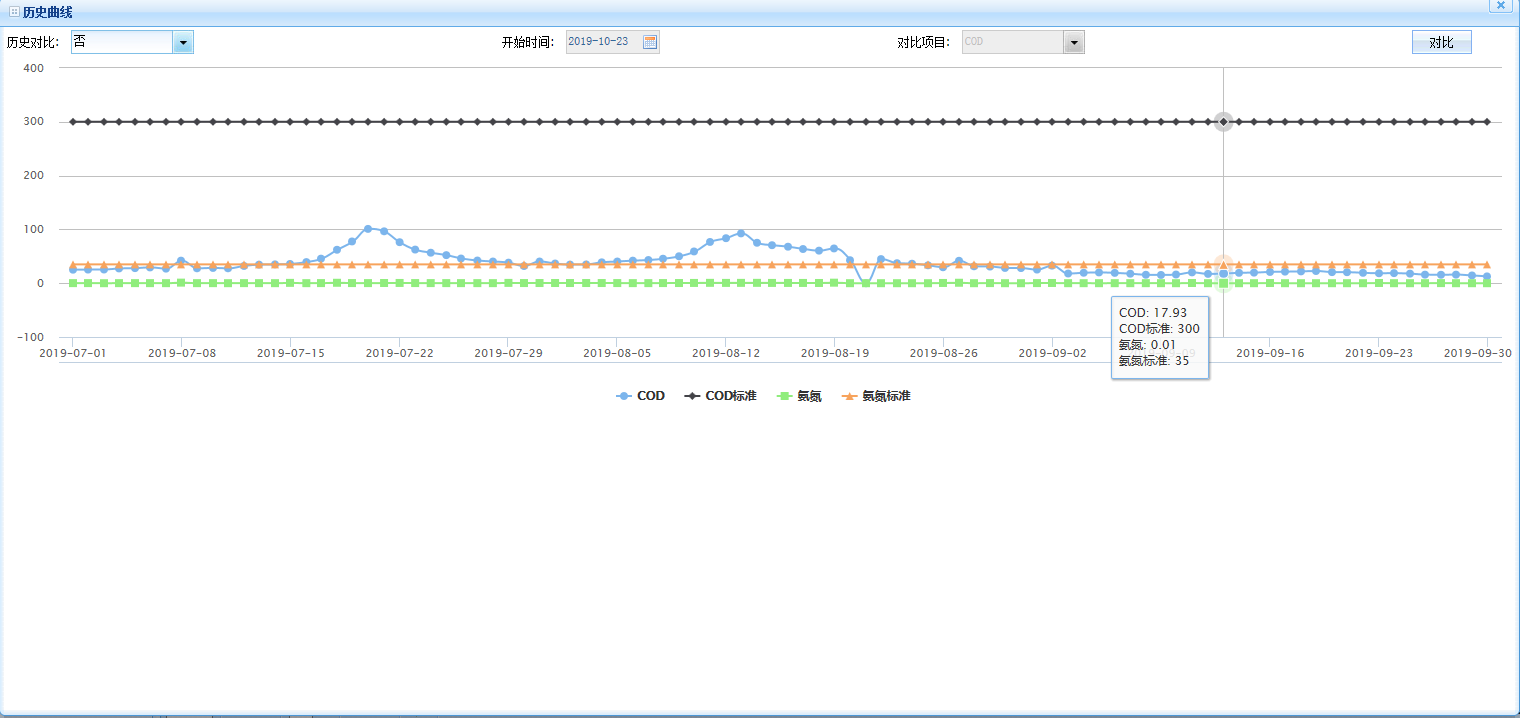This screenshot has height=718, width=1520.
Task: Click the COD point that drops to zero
Action: [865, 283]
